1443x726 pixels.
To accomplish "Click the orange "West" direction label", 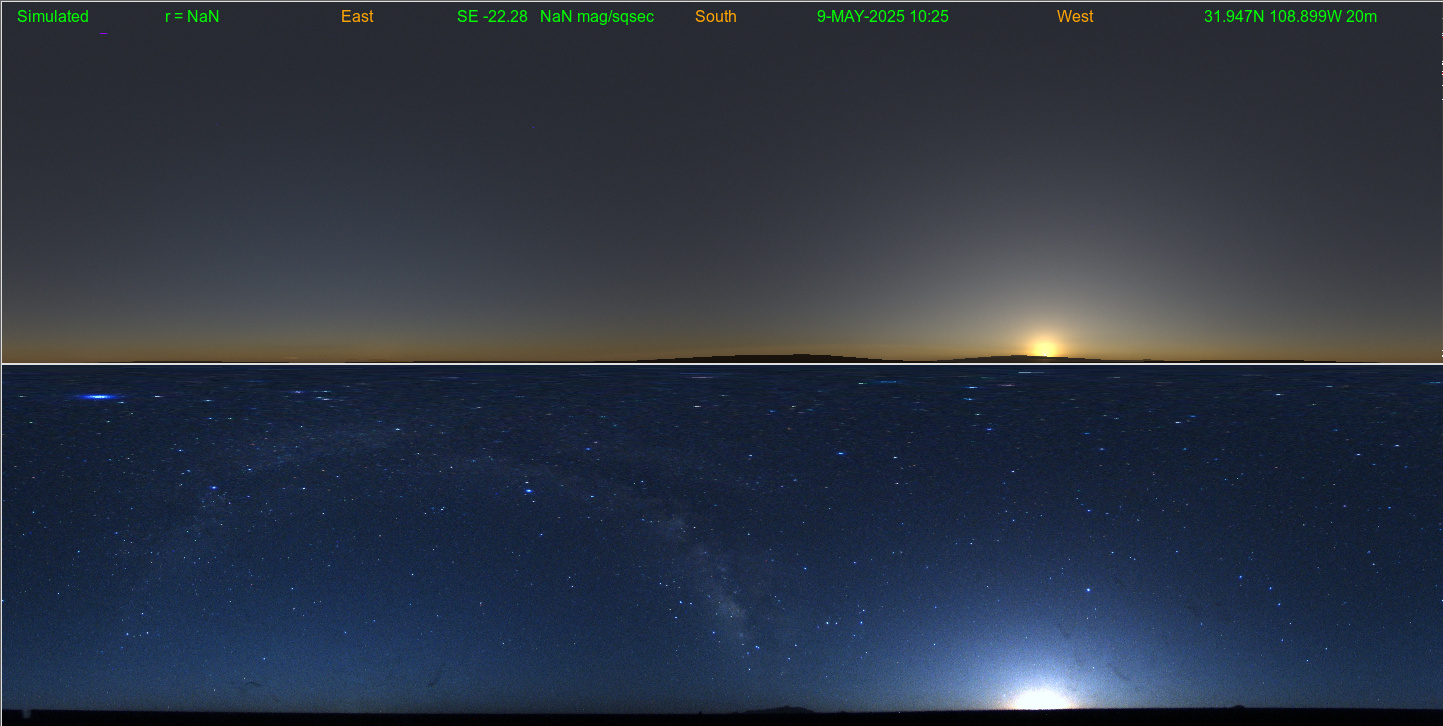I will tap(1075, 16).
